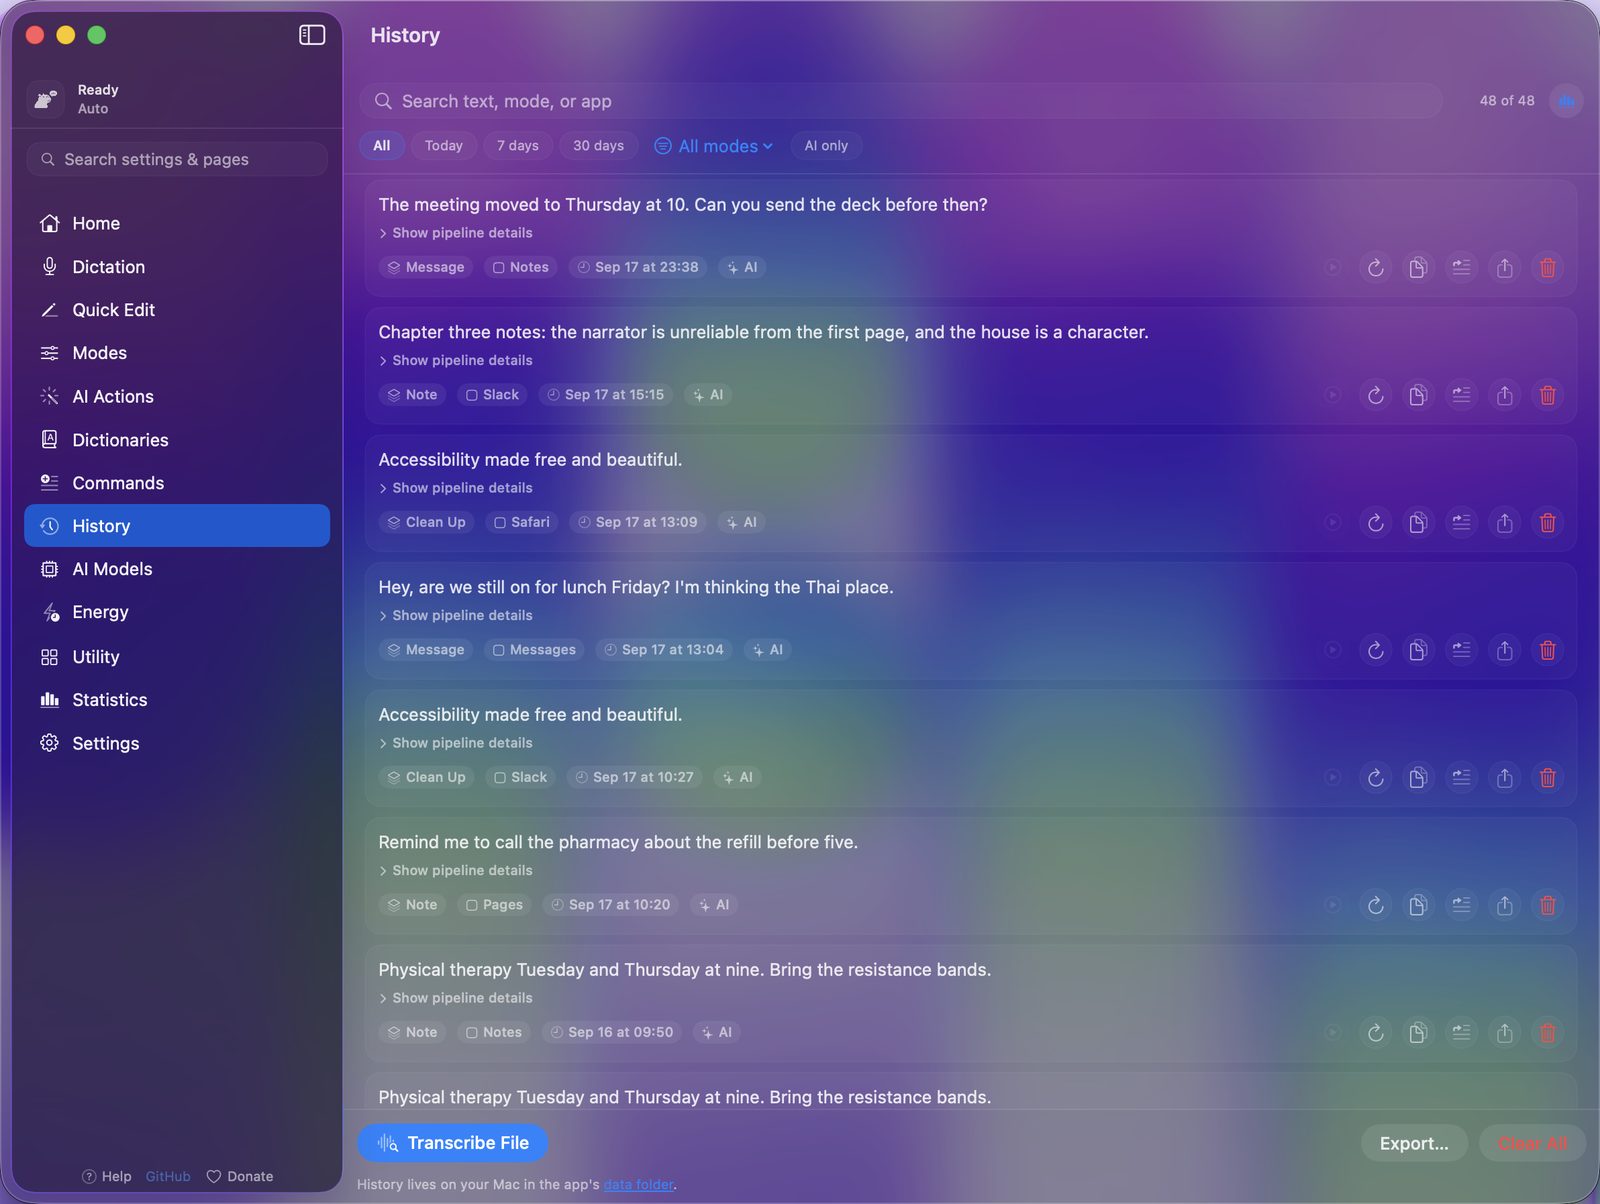Filter history to Today
This screenshot has height=1204, width=1600.
(x=444, y=146)
